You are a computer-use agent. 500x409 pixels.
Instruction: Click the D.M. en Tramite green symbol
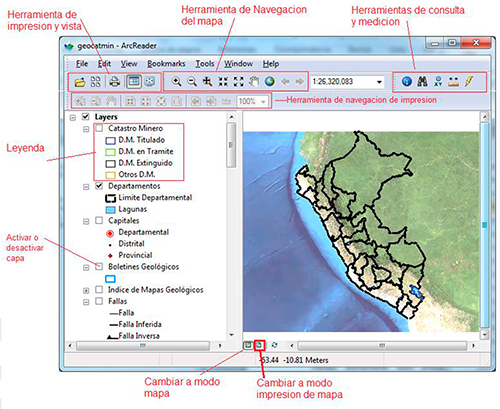[110, 152]
